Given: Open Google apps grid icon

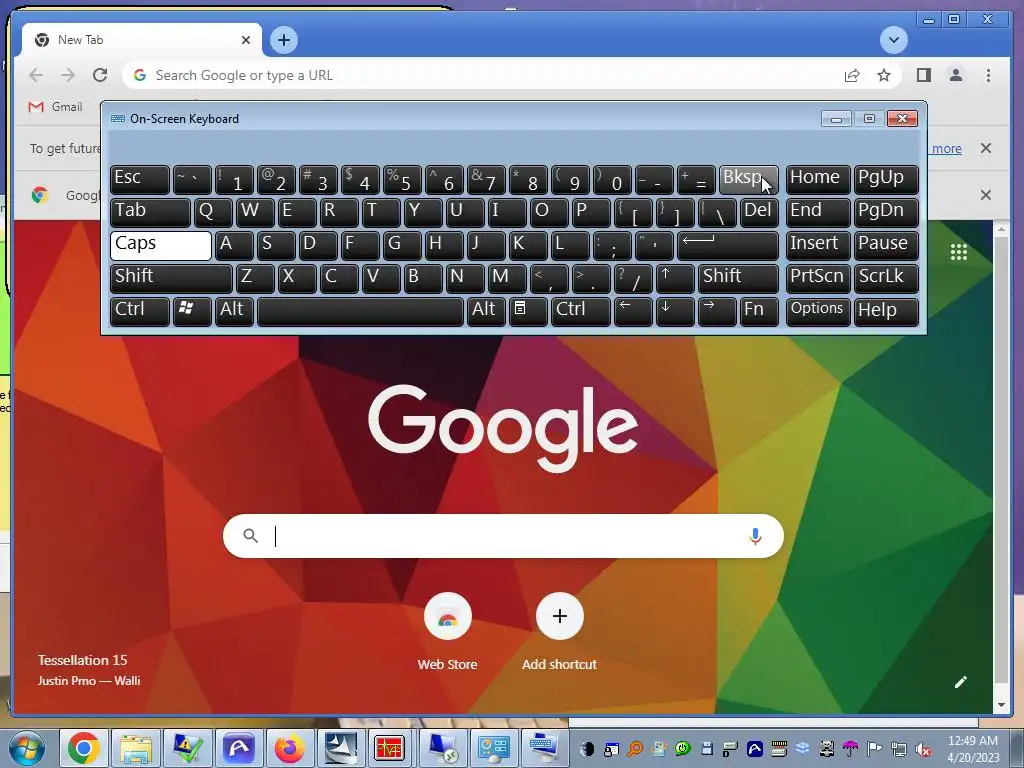Looking at the screenshot, I should [958, 252].
